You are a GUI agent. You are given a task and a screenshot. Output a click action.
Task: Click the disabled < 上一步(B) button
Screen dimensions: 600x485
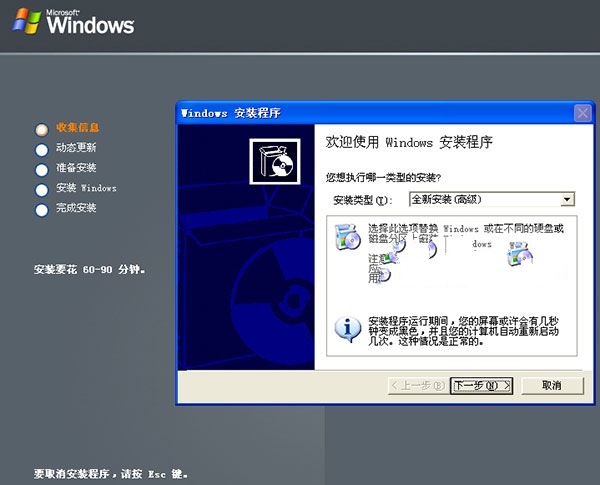[417, 385]
